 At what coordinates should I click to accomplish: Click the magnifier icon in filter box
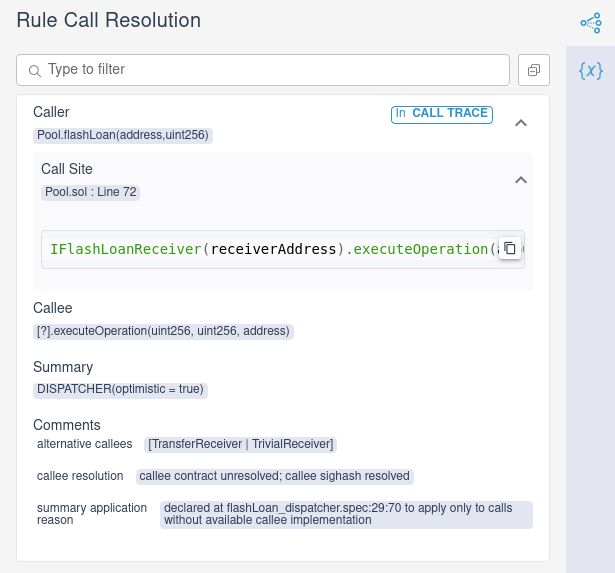coord(35,71)
